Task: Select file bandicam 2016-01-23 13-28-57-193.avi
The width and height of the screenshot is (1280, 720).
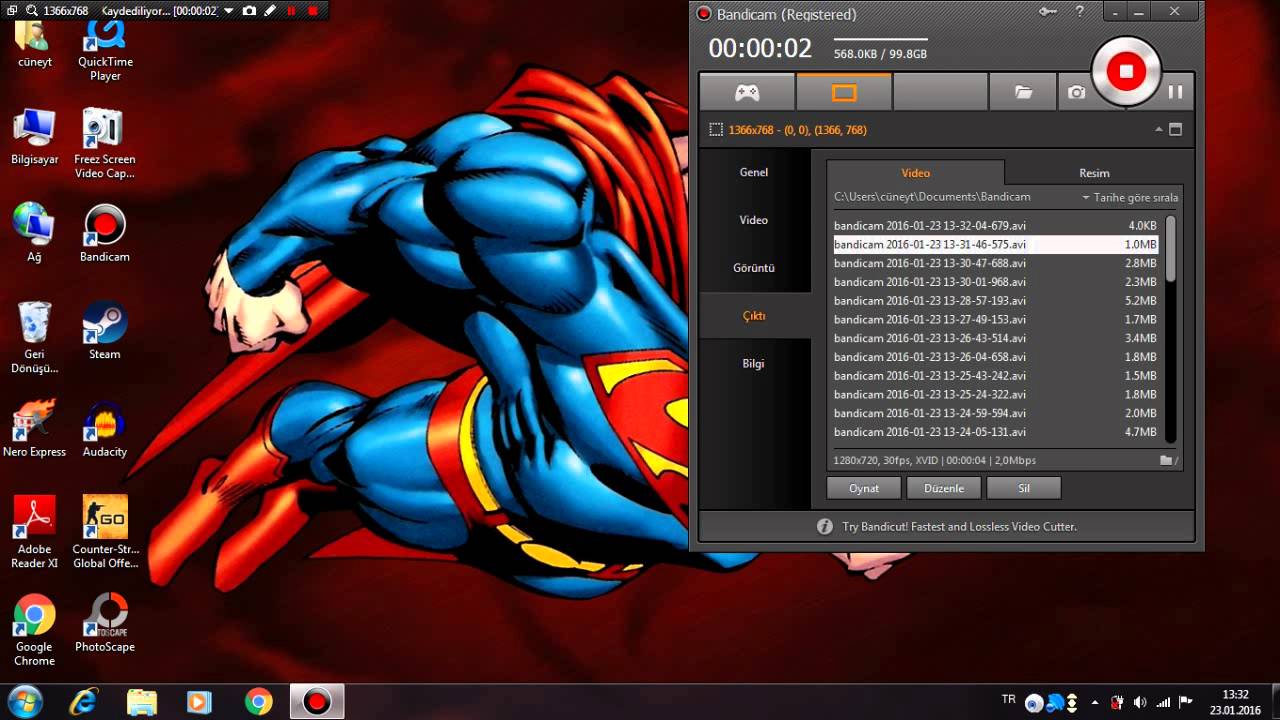Action: [x=996, y=301]
